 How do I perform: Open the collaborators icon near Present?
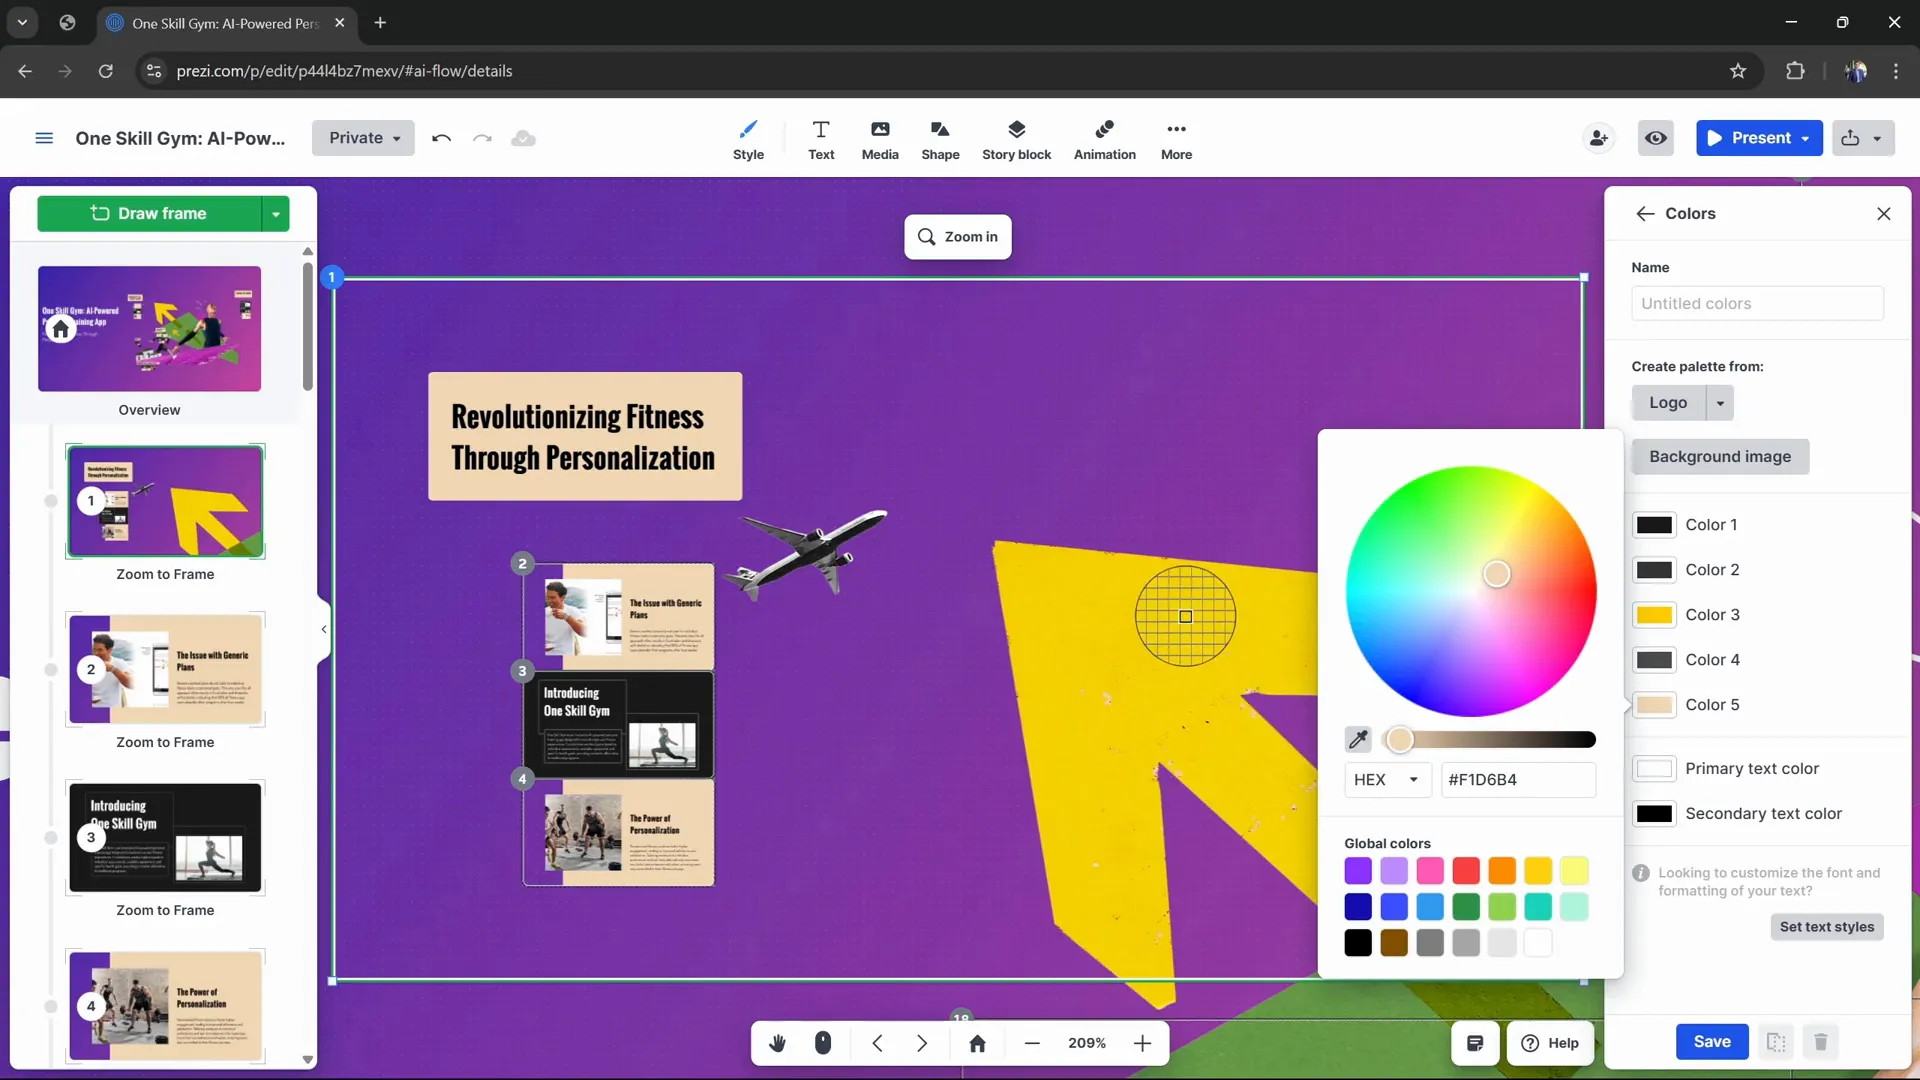pos(1598,138)
